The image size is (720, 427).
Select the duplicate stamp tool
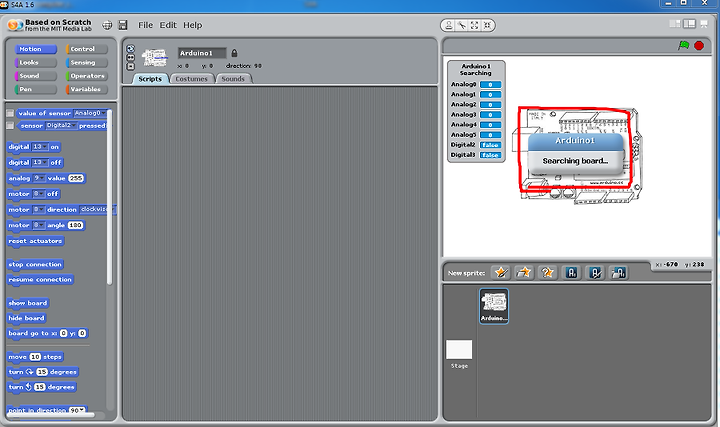coord(449,25)
